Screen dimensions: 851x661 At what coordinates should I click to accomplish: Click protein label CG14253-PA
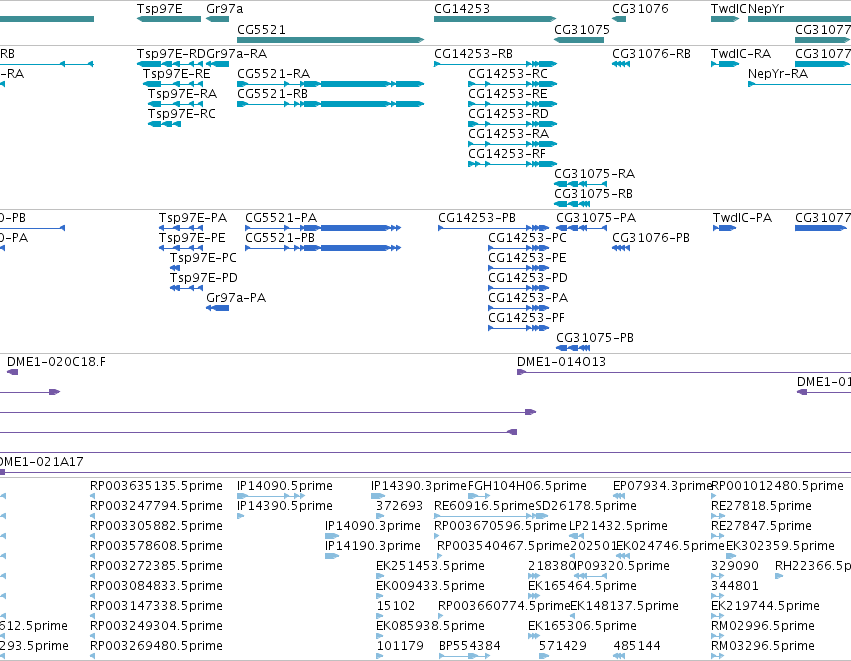tap(528, 298)
